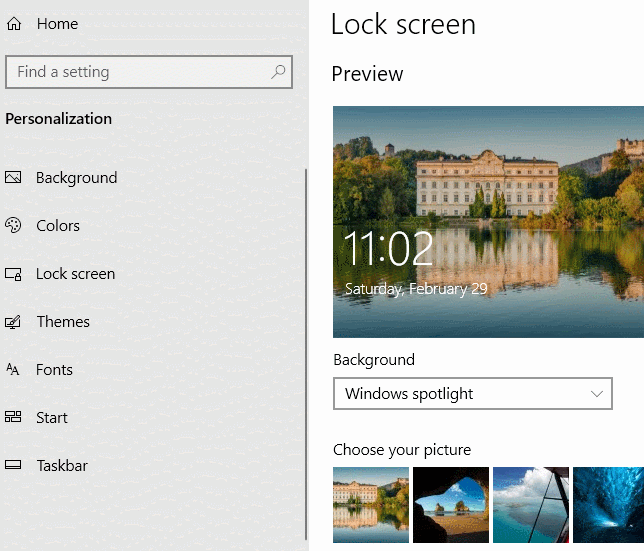Click the search magnifier icon
Viewport: 644px width, 551px height.
[x=278, y=72]
